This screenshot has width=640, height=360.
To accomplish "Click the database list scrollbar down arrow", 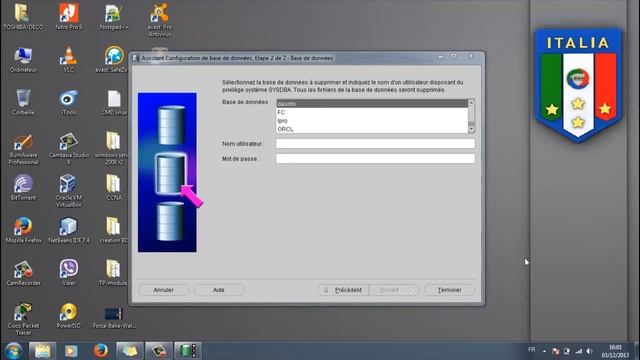I will coord(471,129).
